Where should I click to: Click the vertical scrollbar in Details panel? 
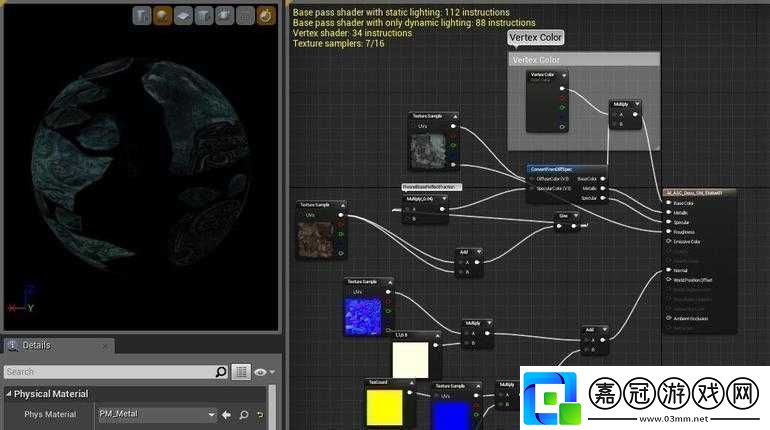273,407
